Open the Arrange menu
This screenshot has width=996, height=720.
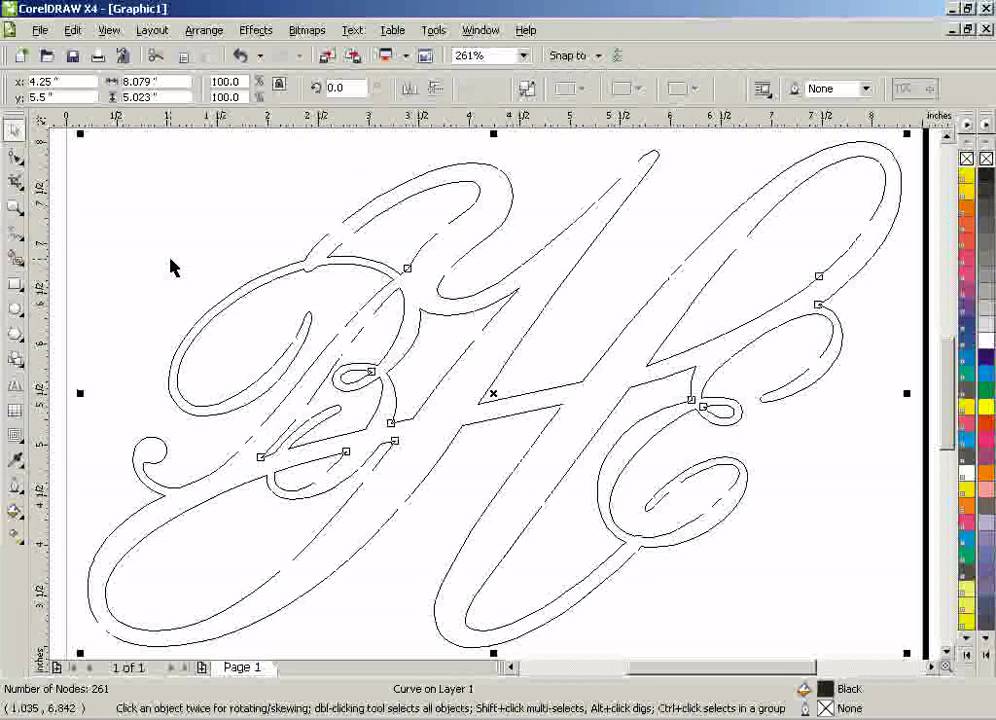pyautogui.click(x=204, y=30)
